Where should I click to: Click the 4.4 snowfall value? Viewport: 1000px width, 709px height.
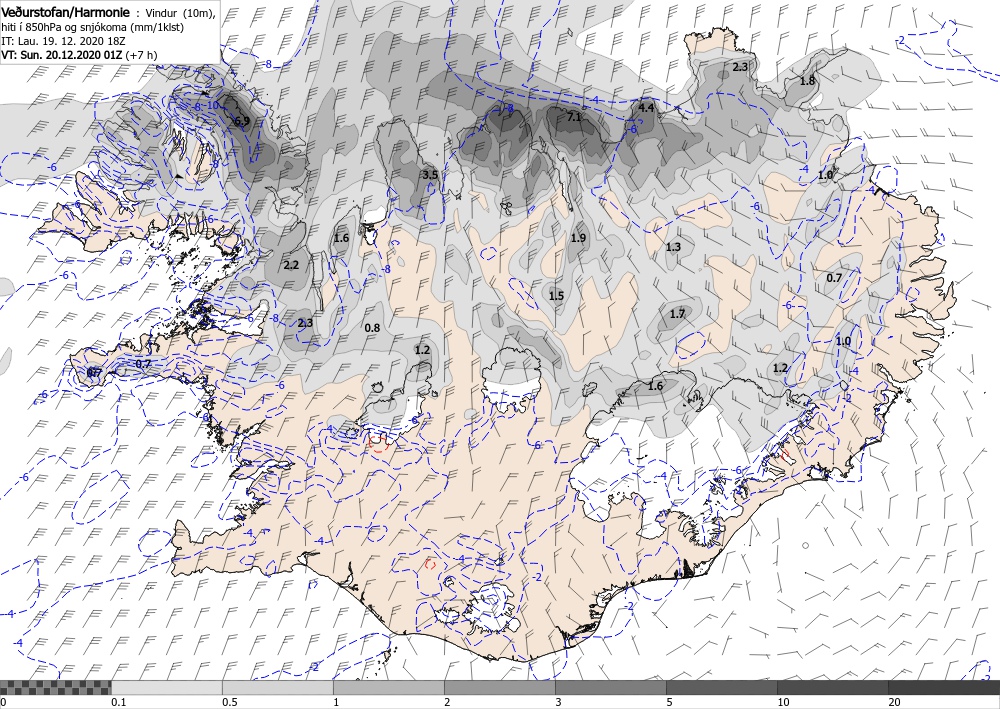(646, 108)
